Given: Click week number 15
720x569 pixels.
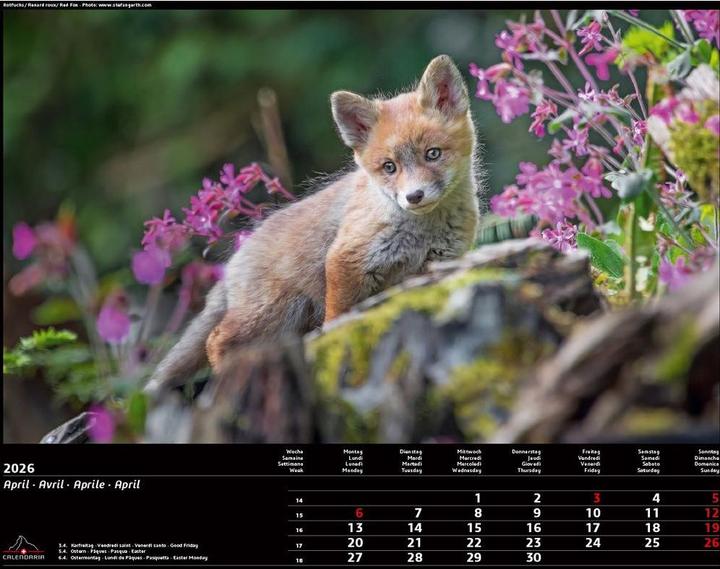Looking at the screenshot, I should tap(299, 515).
